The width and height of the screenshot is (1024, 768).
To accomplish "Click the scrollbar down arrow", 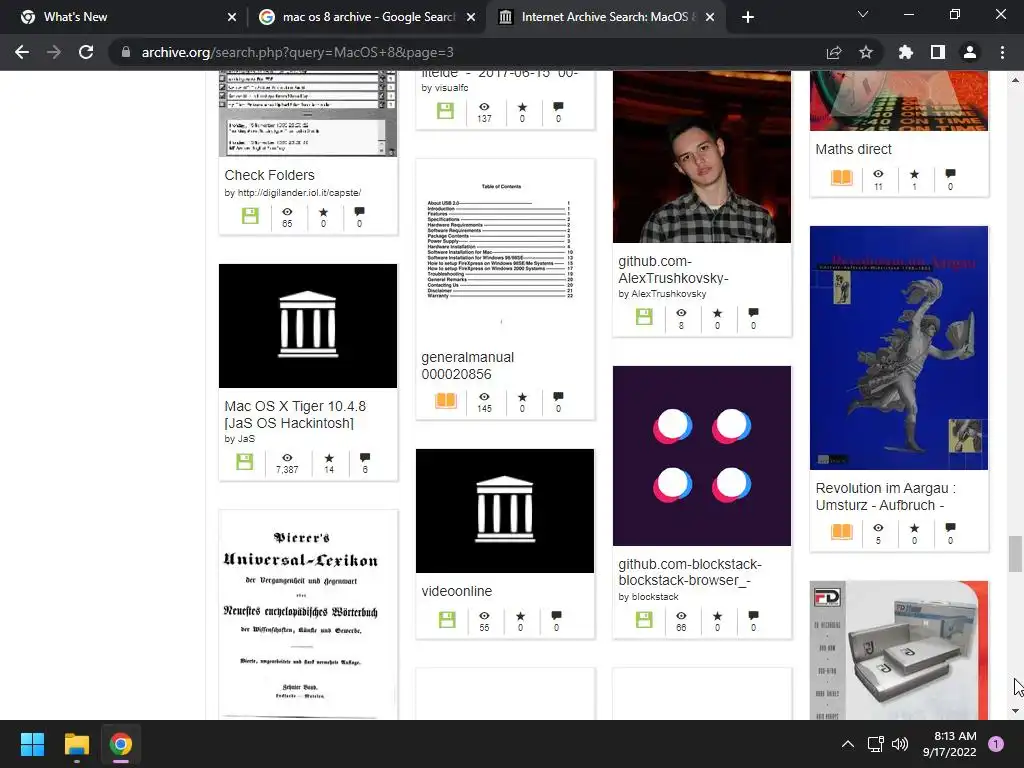I will 1015,711.
